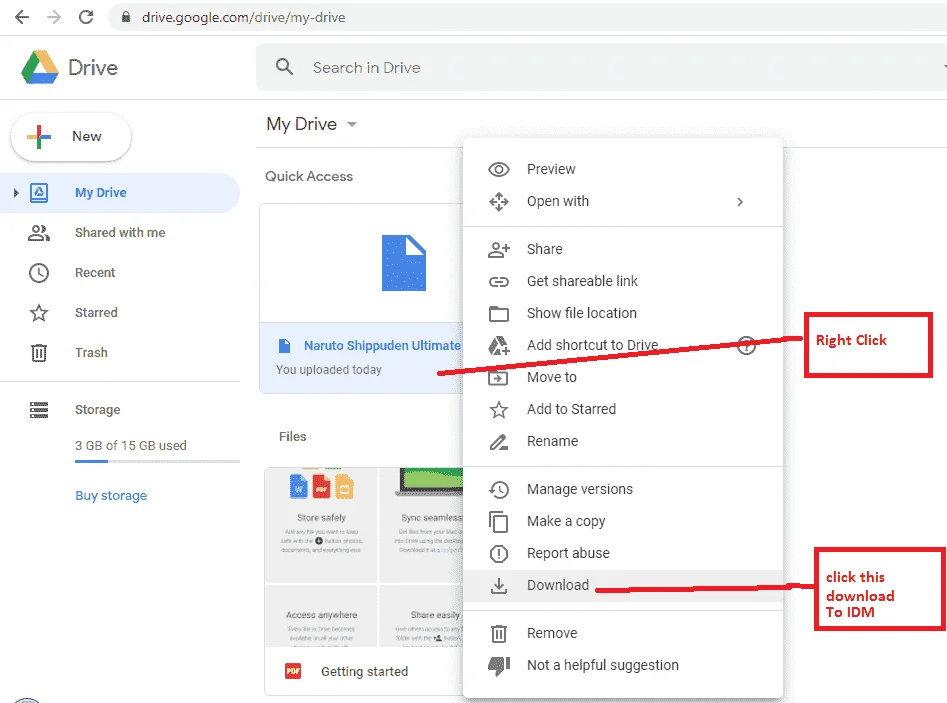
Task: Click the shareable link chain icon
Action: pyautogui.click(x=499, y=281)
